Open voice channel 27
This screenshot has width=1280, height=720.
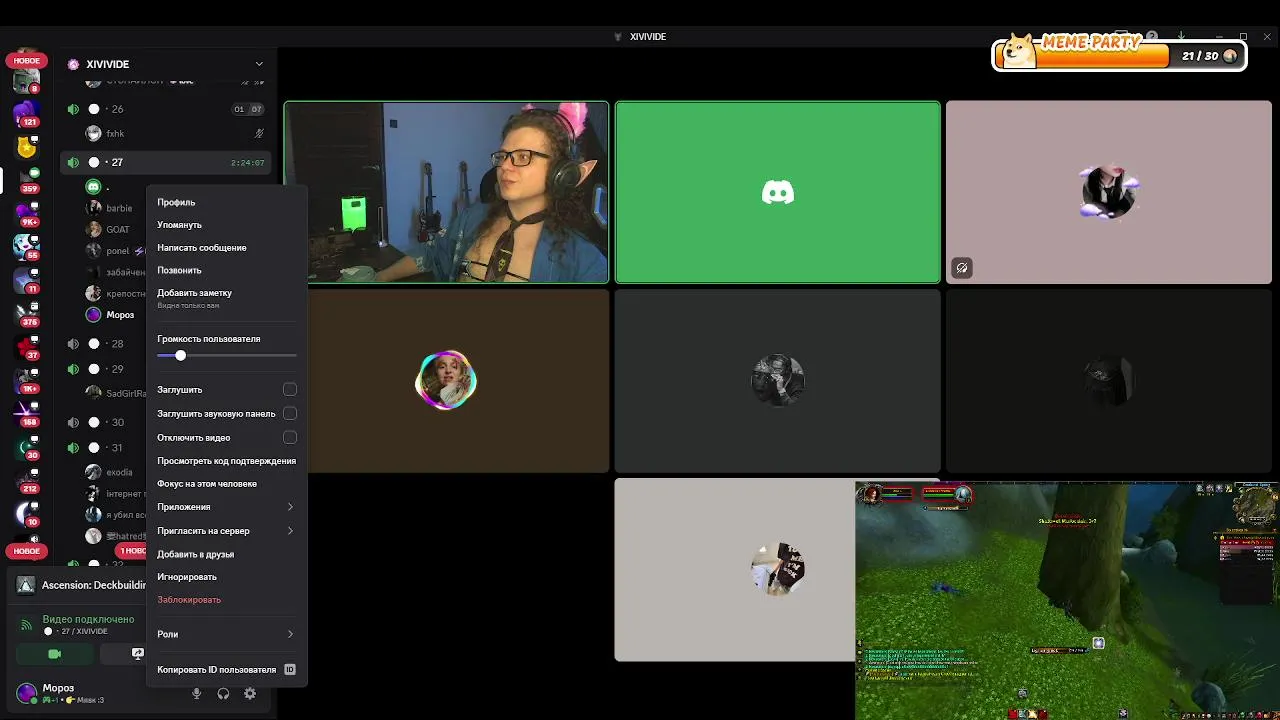point(165,162)
